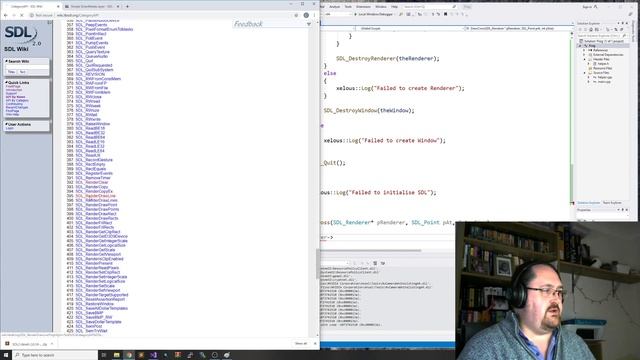Image resolution: width=640 pixels, height=360 pixels.
Task: Close the second Chrome tab
Action: (118, 7)
